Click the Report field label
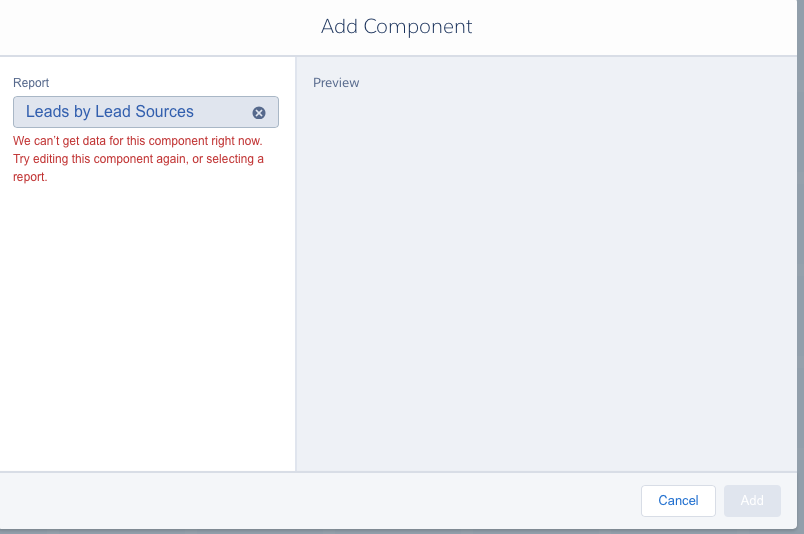The width and height of the screenshot is (804, 534). point(31,83)
